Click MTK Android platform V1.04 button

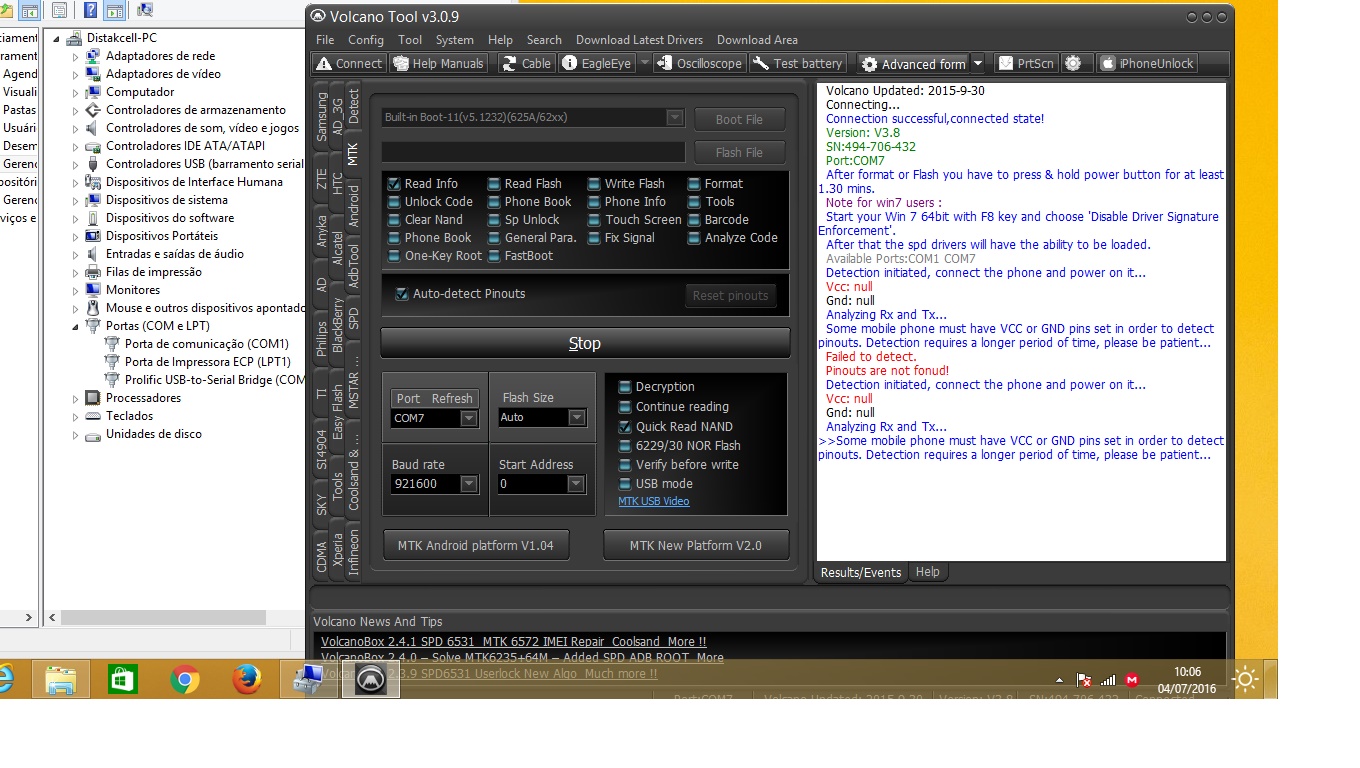pyautogui.click(x=476, y=545)
